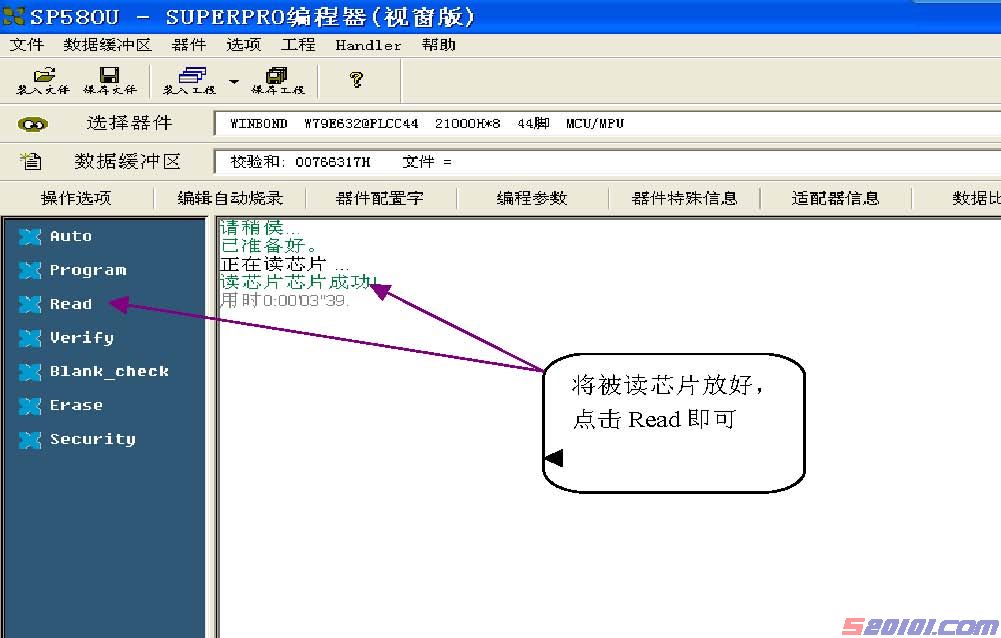
Task: Start the Blank_check operation
Action: coord(109,371)
